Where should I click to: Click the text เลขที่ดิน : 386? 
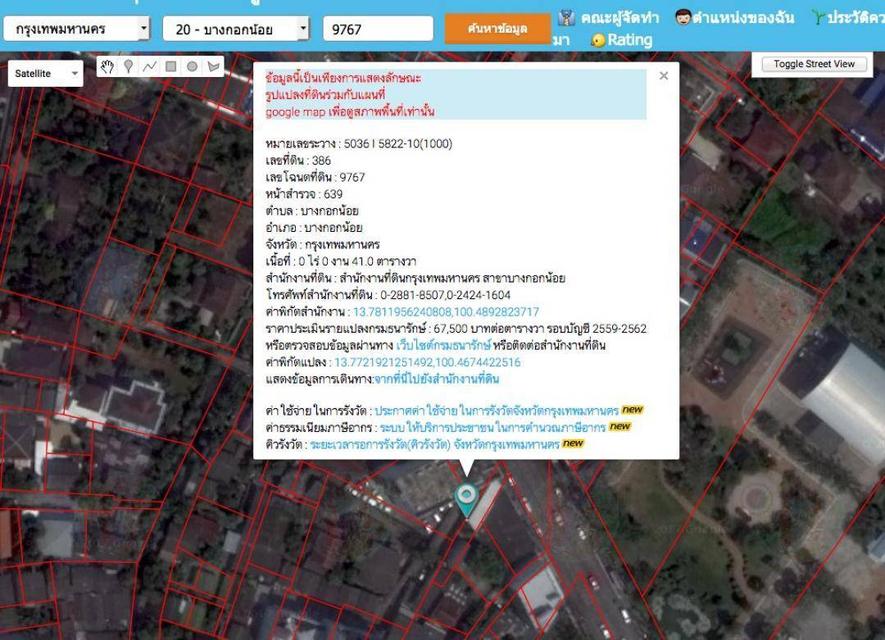pyautogui.click(x=298, y=160)
